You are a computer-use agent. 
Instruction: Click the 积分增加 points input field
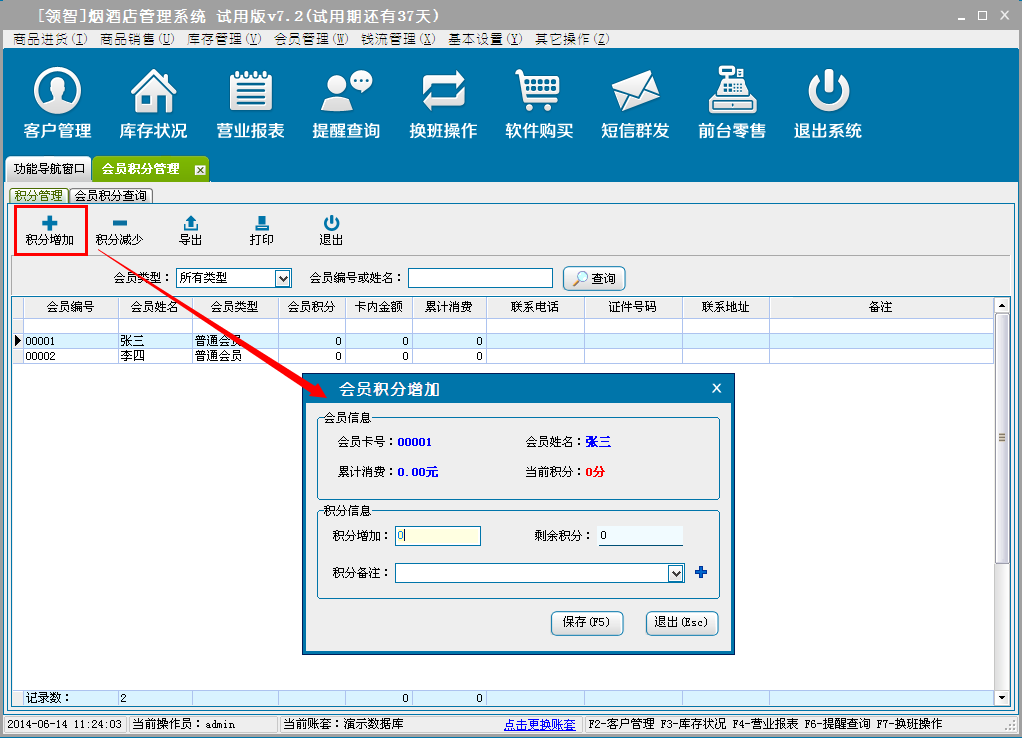pyautogui.click(x=438, y=536)
